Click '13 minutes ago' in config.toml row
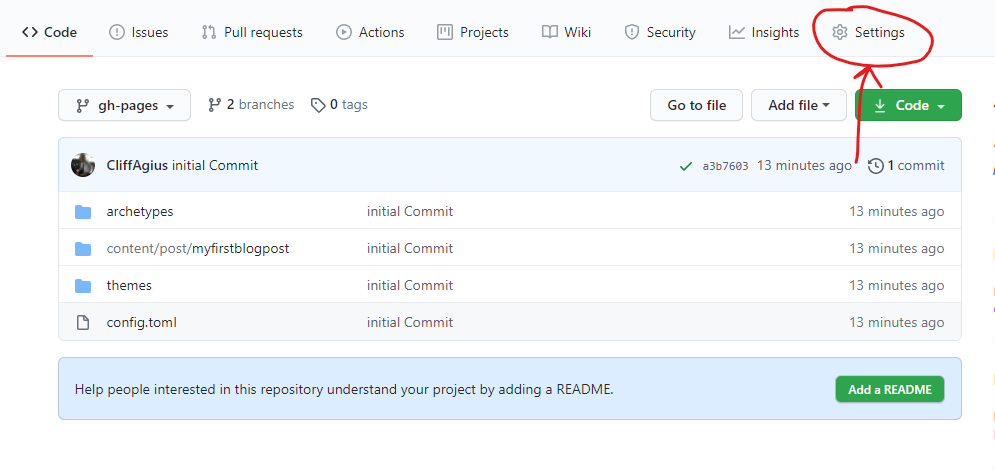The height and width of the screenshot is (472, 995). click(x=897, y=322)
